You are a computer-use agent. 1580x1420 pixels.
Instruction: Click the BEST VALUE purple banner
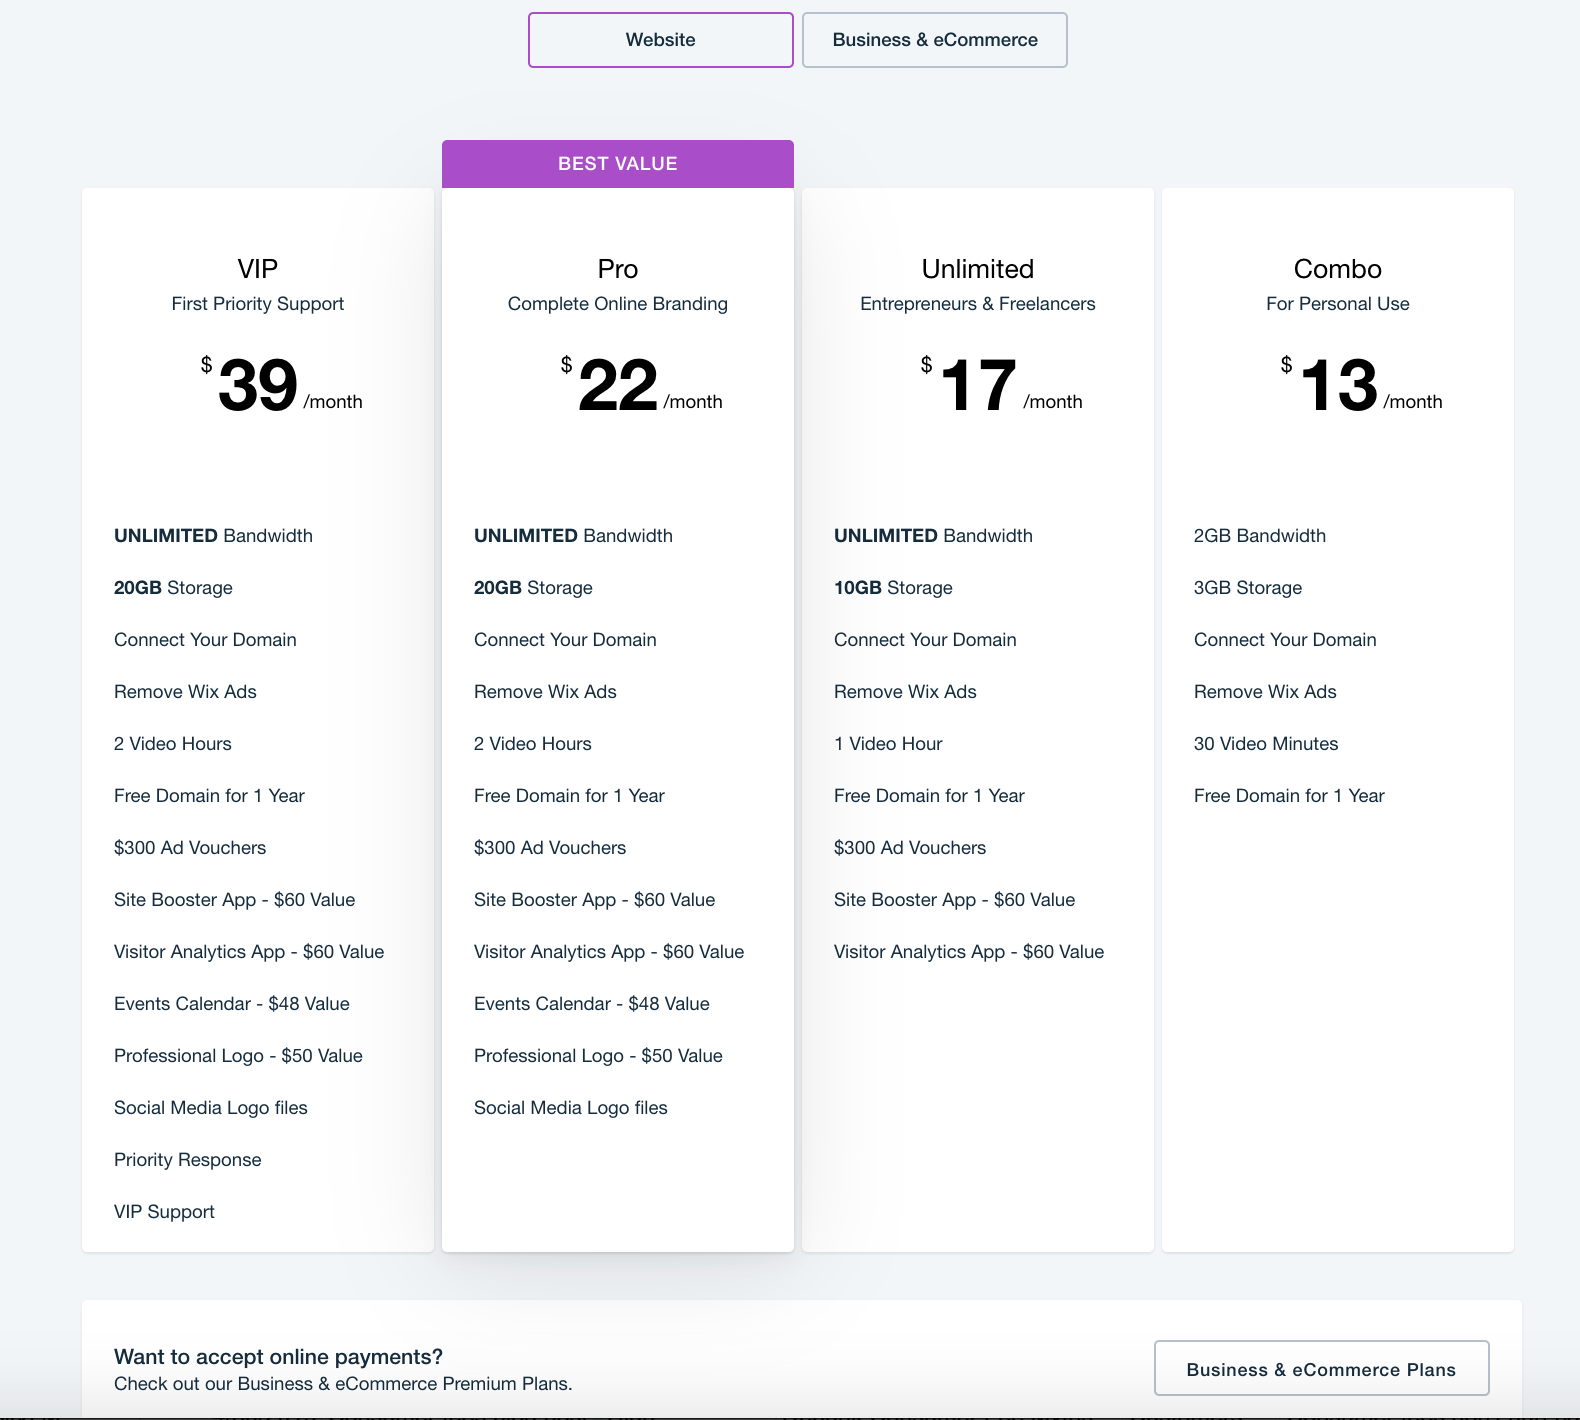618,164
